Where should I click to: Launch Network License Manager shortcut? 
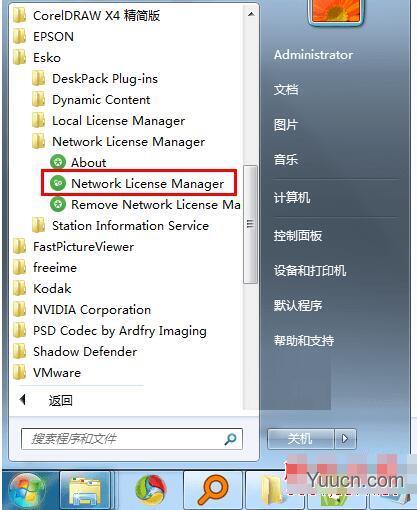coord(139,183)
